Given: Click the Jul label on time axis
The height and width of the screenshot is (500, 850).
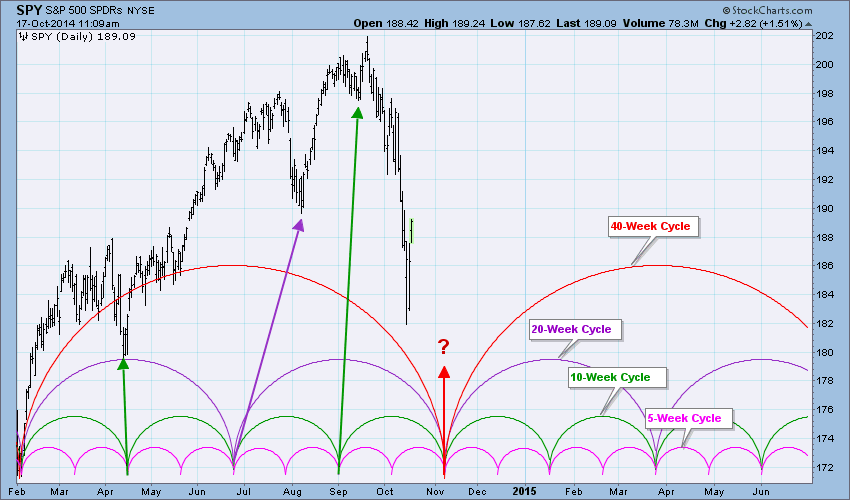Looking at the screenshot, I should (244, 492).
